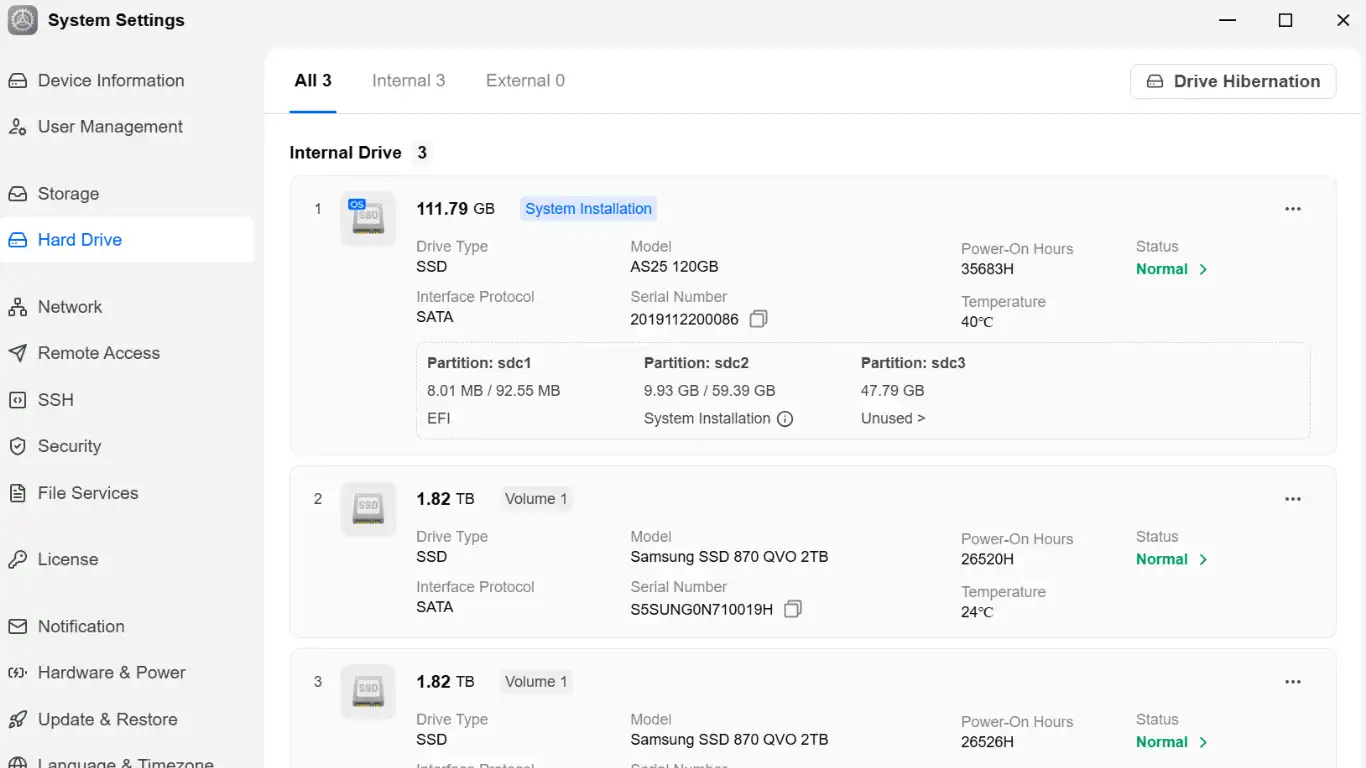Open the Unused partition sdc3 link
Viewport: 1366px width, 768px height.
[x=893, y=419]
